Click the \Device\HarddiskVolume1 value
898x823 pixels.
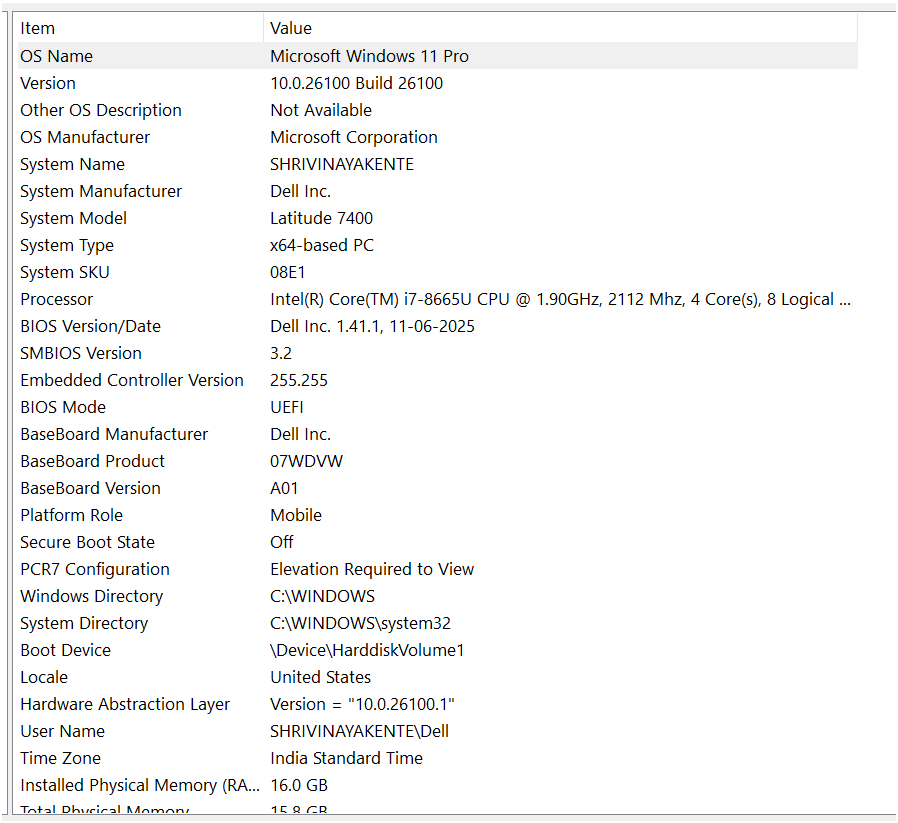pyautogui.click(x=367, y=650)
